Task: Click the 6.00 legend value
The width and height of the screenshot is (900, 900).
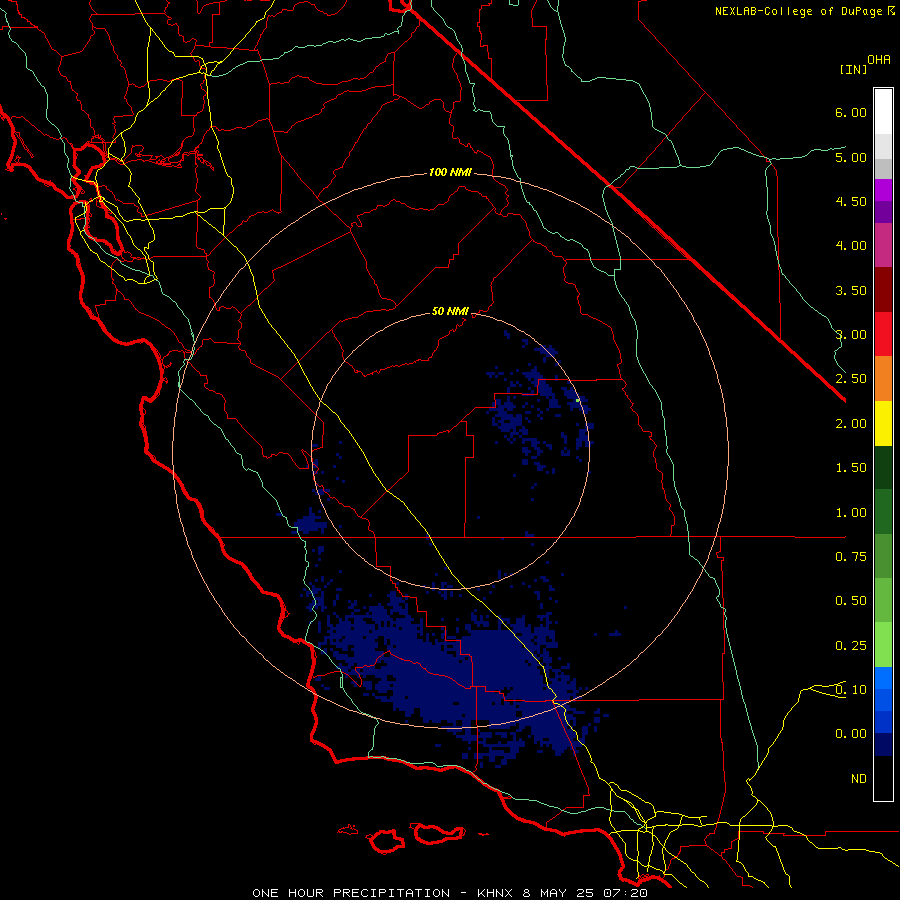Action: pos(851,112)
